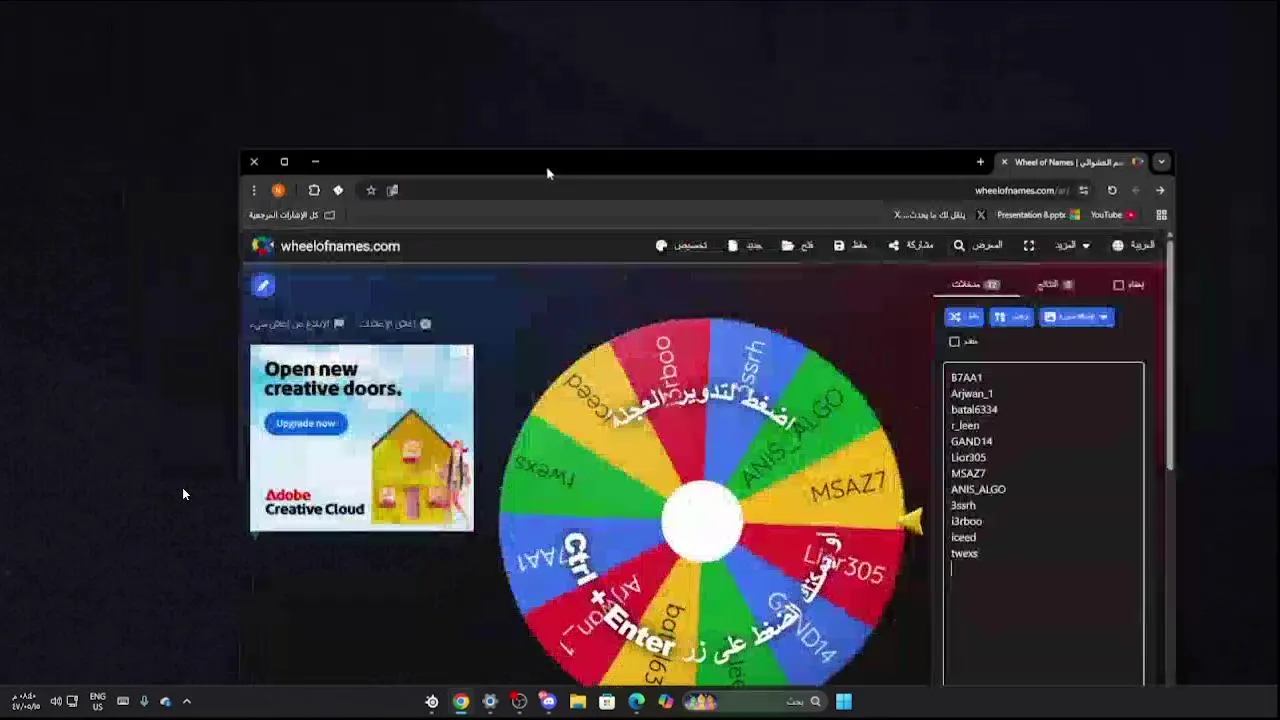The image size is (1280, 720).
Task: Open the Add image dropdown button
Action: coord(1077,317)
